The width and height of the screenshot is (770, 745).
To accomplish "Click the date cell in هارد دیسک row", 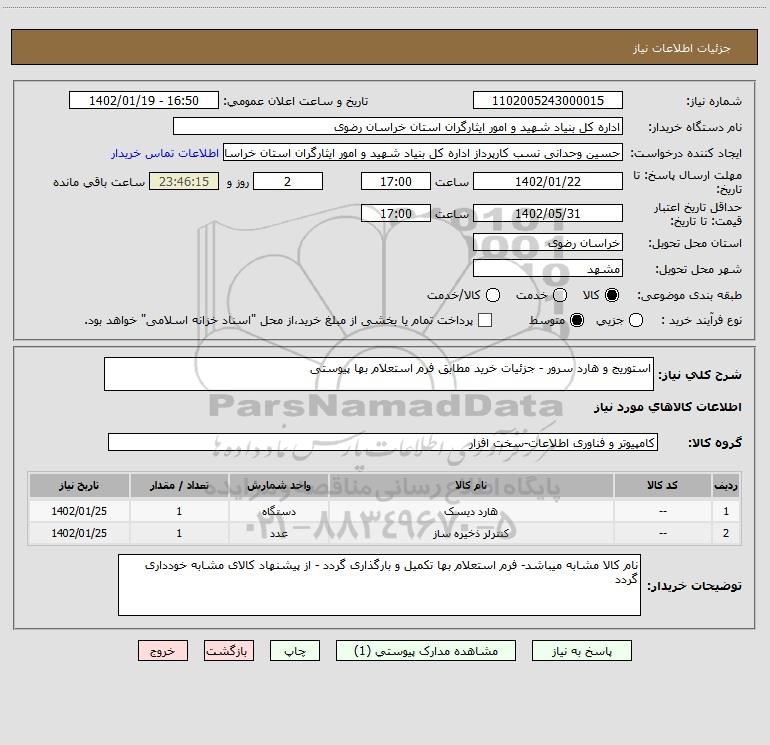I will (79, 511).
